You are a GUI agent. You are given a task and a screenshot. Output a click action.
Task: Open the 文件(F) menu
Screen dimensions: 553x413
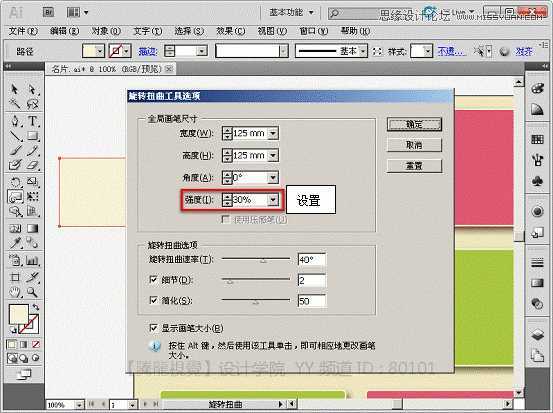(23, 31)
